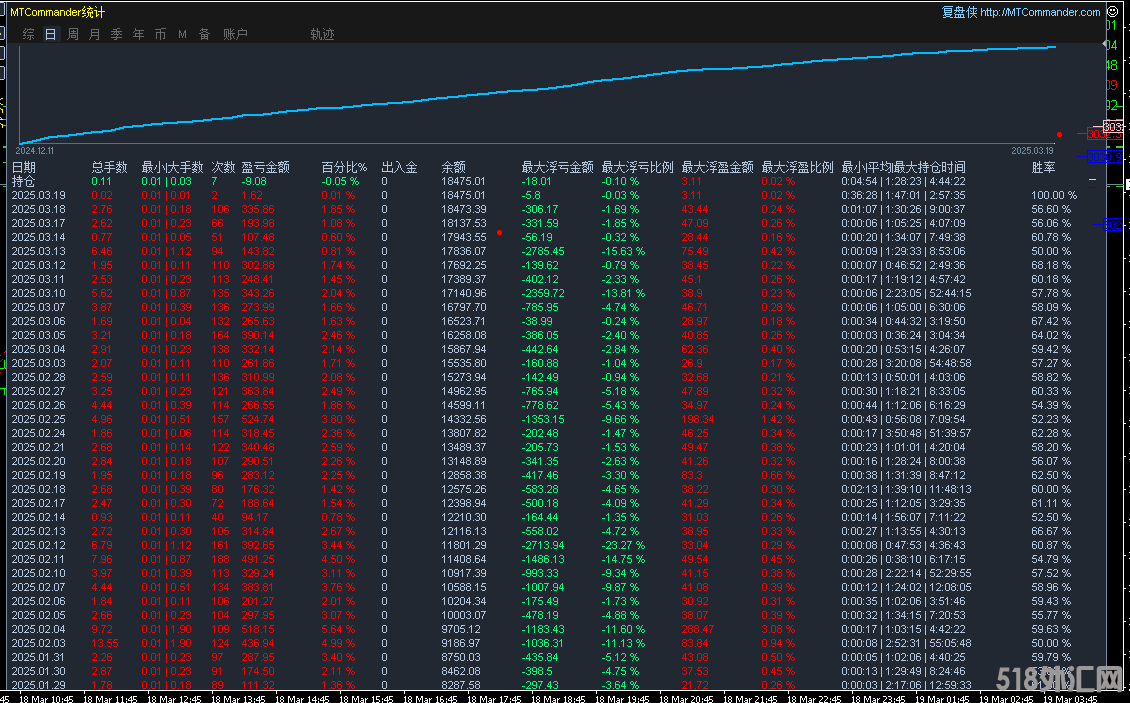Click the 最大浮亏金额 column header
Viewport: 1130px width, 703px height.
point(558,167)
